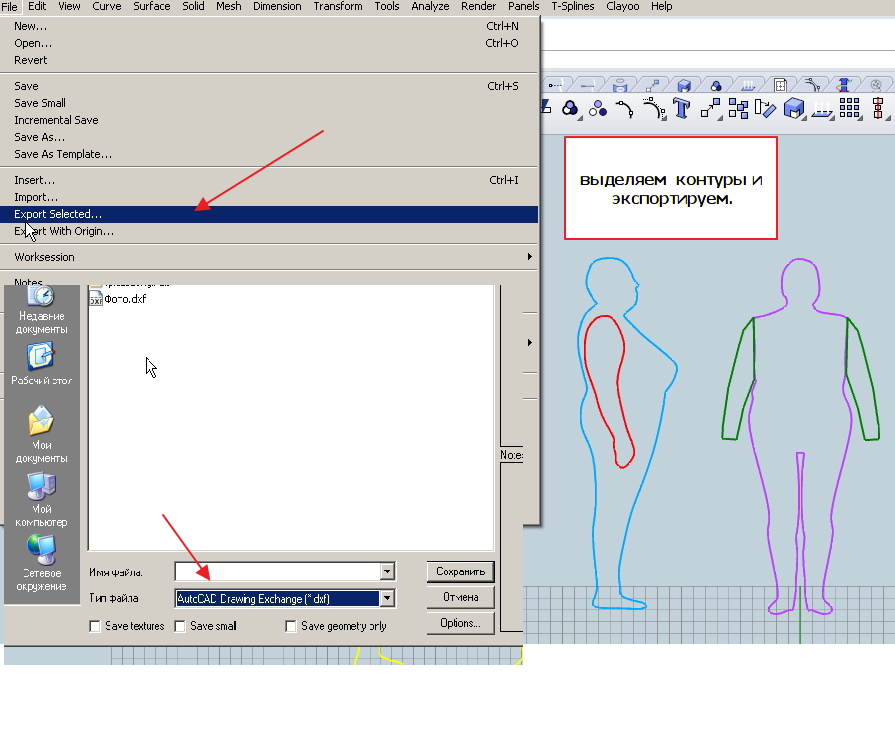
Task: Click the Project to CPlane icon in main row
Action: (x=821, y=108)
